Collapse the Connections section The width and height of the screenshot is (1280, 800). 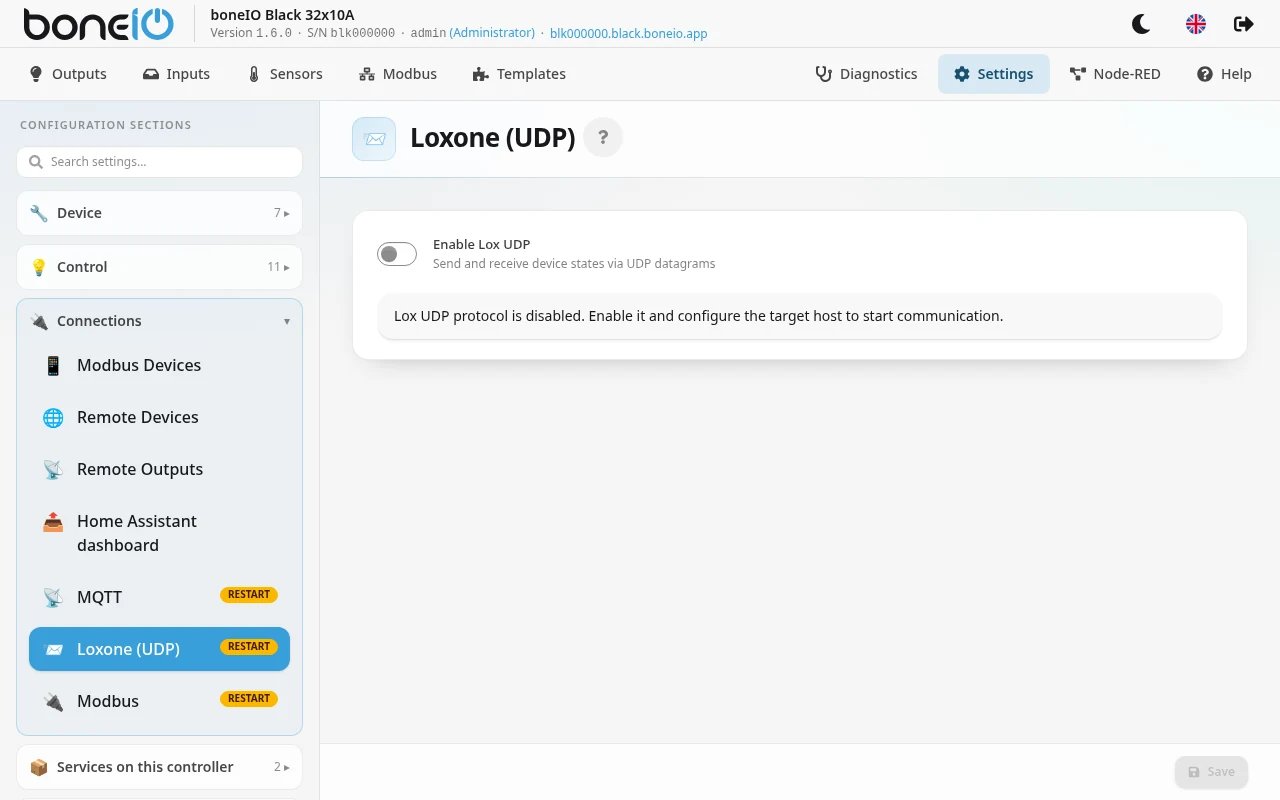coord(159,321)
